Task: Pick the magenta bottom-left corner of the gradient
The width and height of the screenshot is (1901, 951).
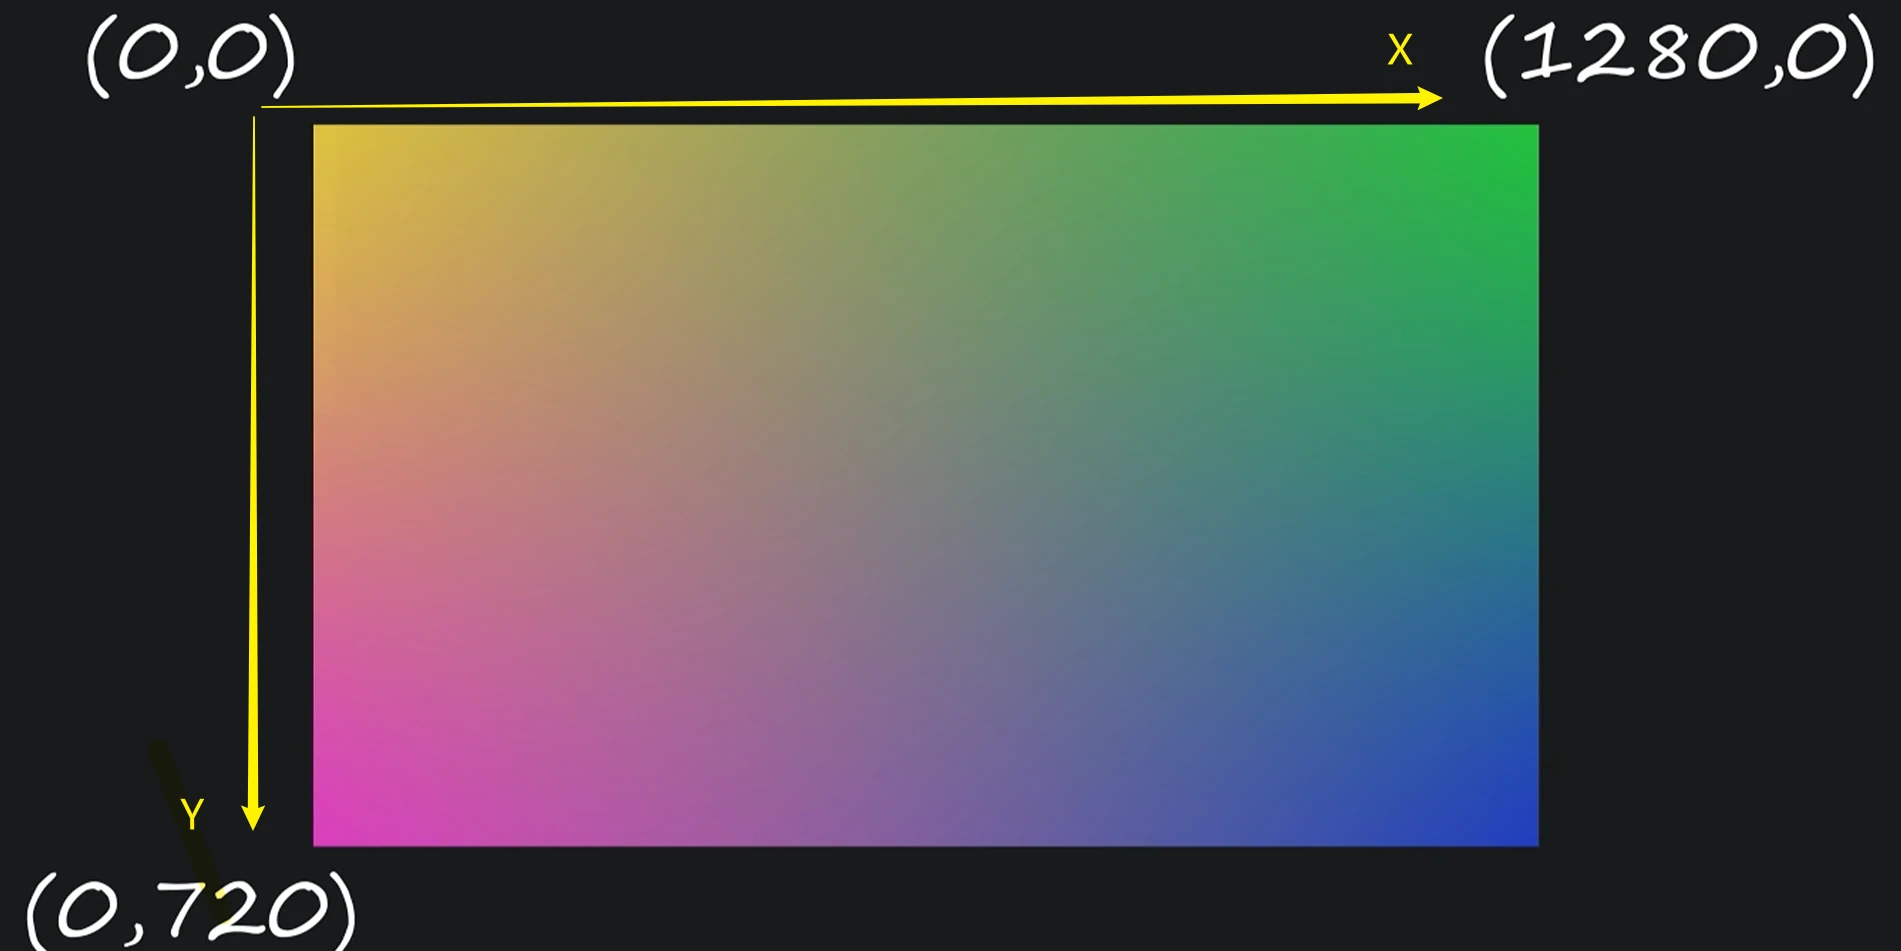Action: click(322, 837)
